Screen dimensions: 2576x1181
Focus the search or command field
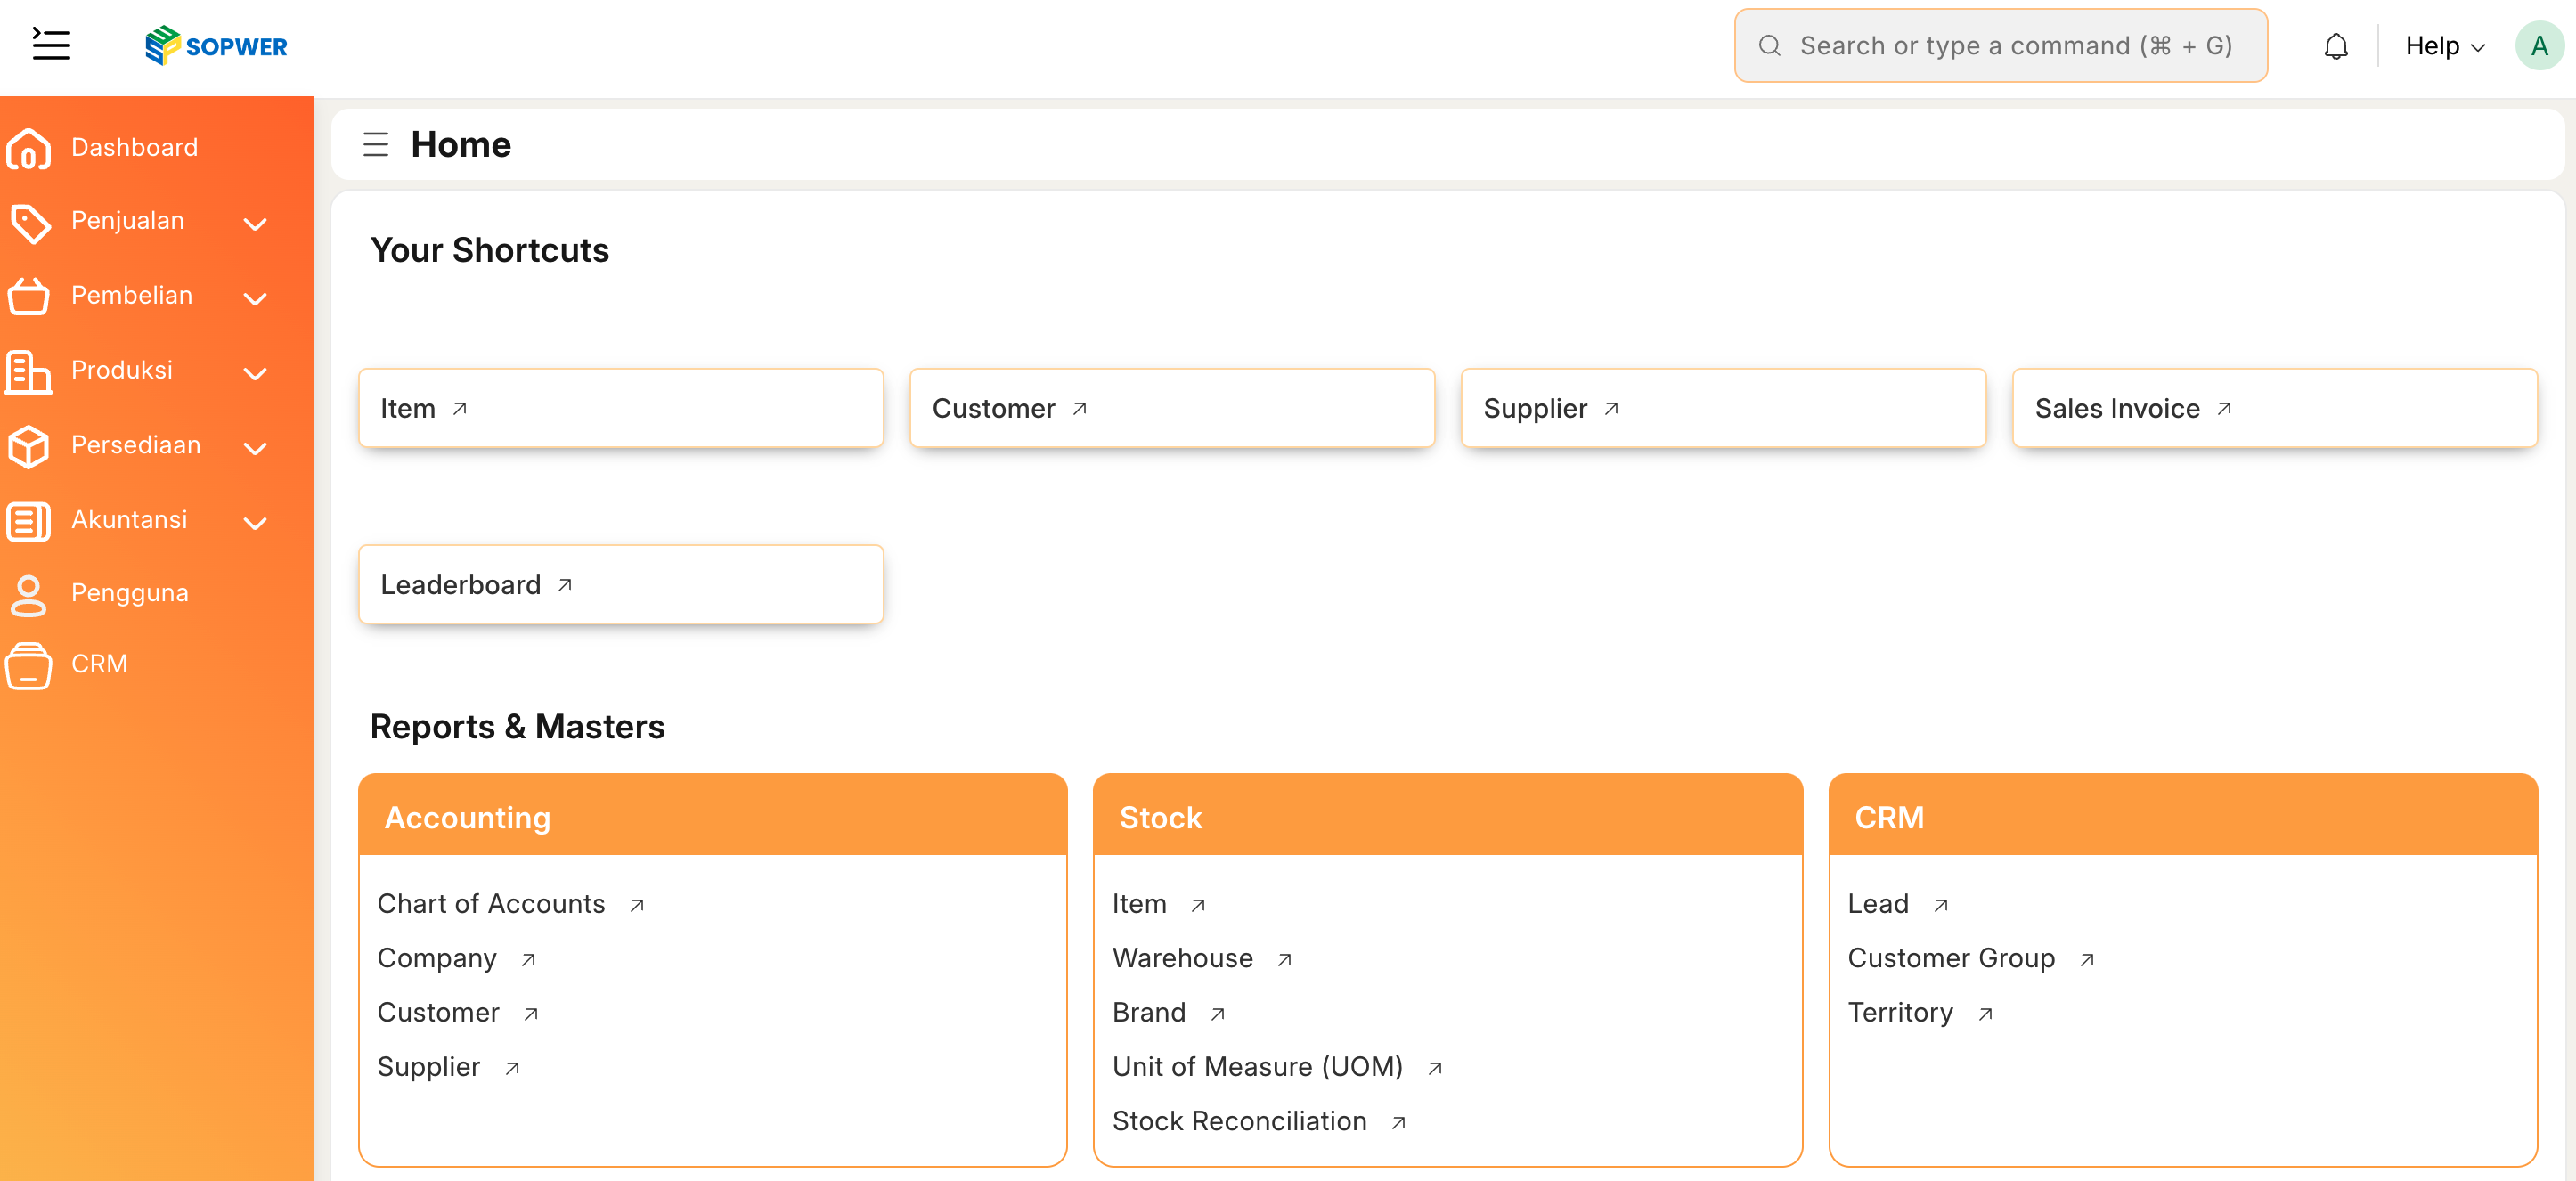[2000, 46]
